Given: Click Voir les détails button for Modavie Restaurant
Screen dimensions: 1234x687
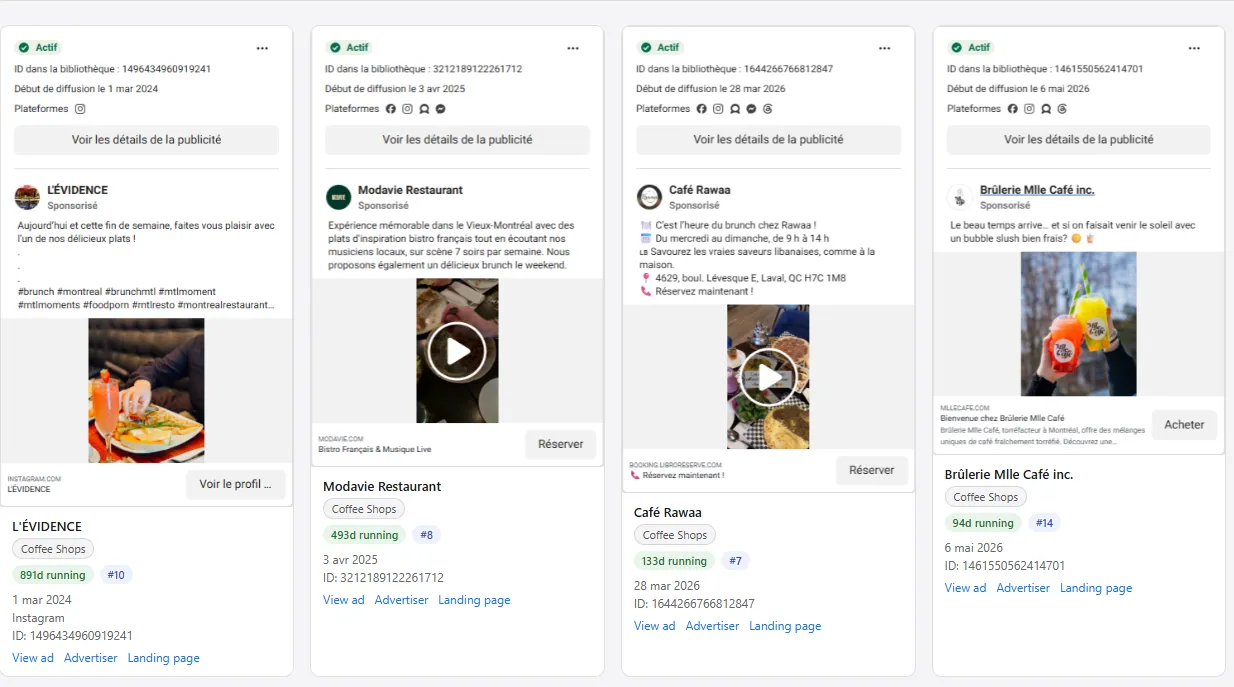Looking at the screenshot, I should tap(457, 140).
